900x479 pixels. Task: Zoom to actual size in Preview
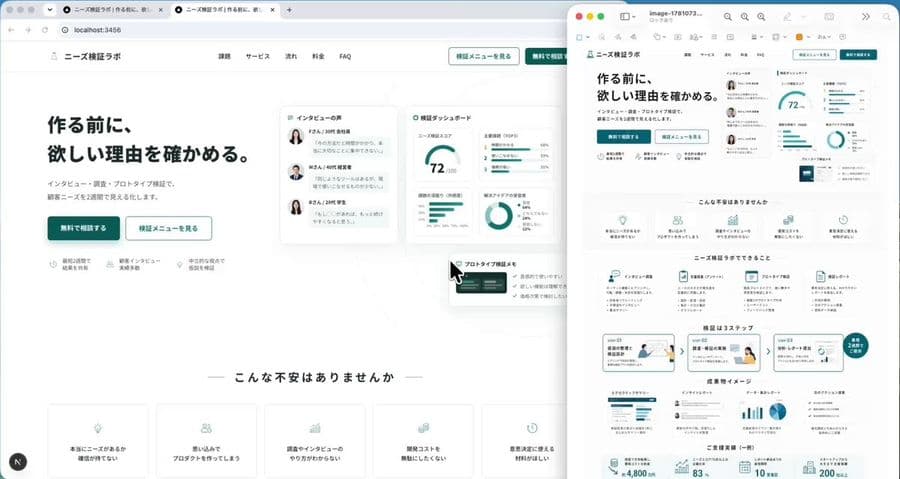744,17
